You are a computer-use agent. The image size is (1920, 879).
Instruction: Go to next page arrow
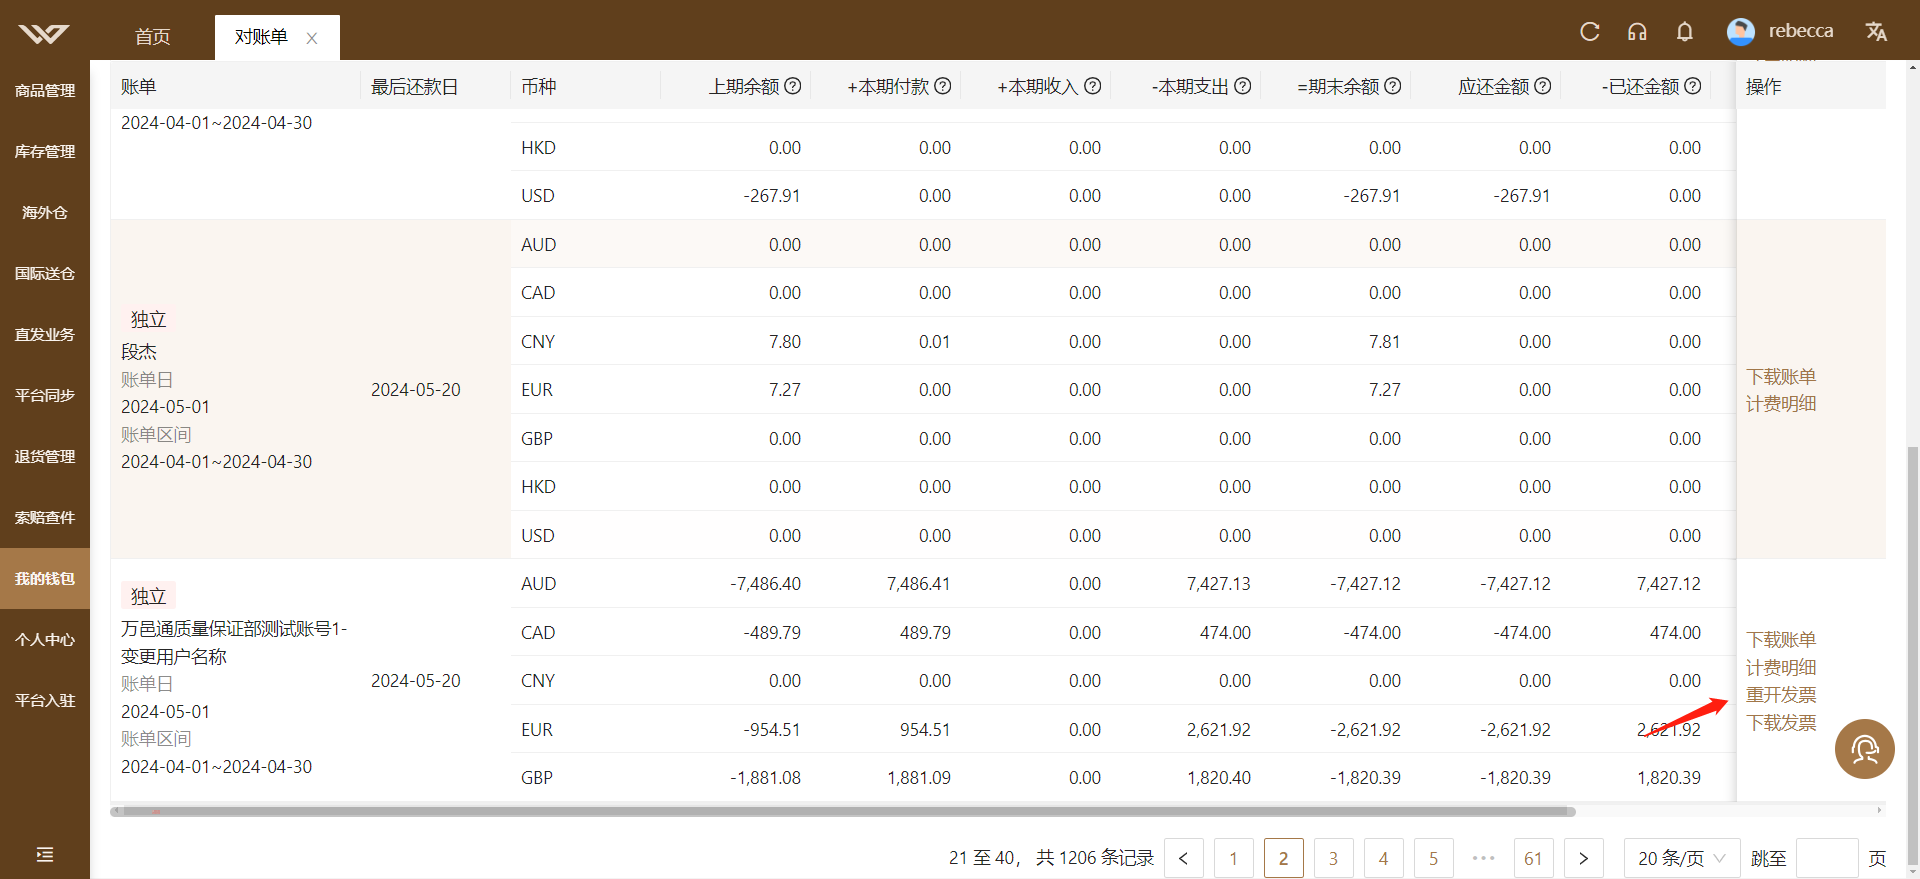[x=1584, y=858]
